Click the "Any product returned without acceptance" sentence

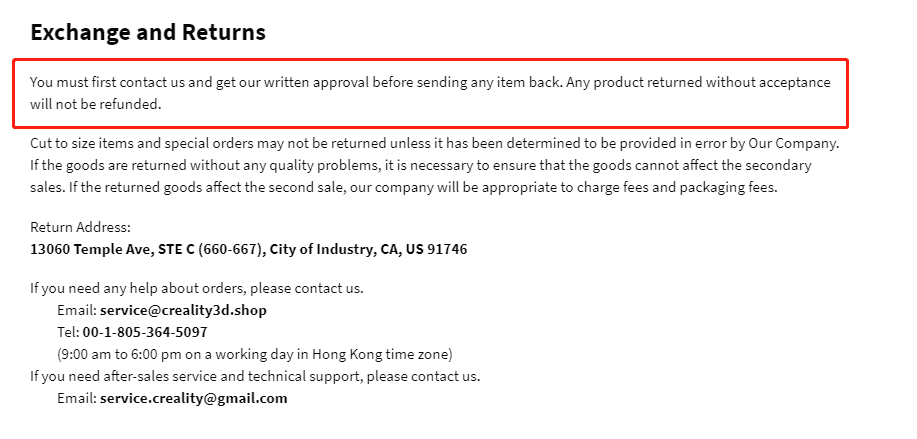click(699, 82)
